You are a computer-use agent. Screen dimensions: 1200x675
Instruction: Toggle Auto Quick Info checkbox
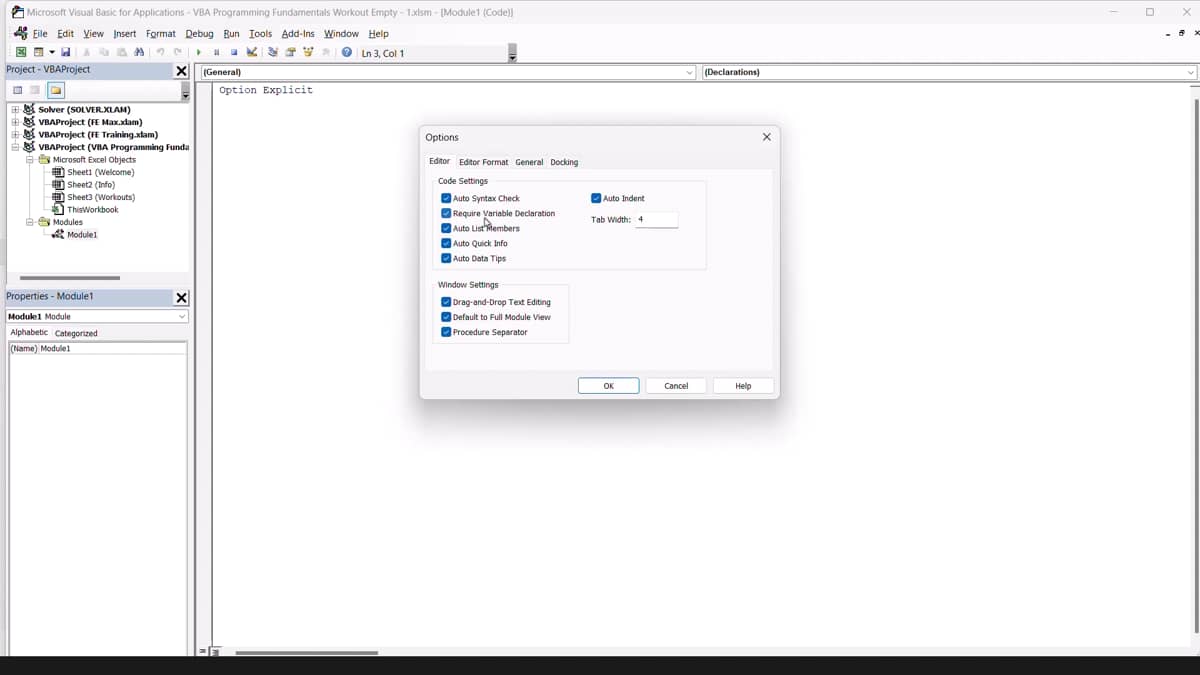[446, 243]
